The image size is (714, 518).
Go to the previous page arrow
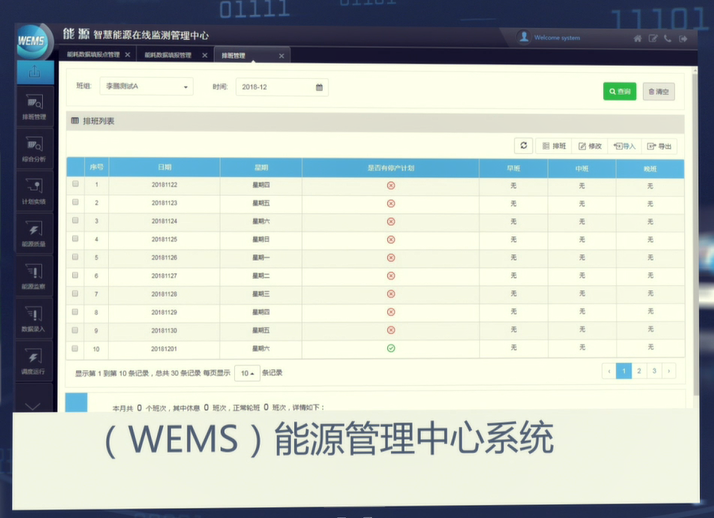[609, 371]
